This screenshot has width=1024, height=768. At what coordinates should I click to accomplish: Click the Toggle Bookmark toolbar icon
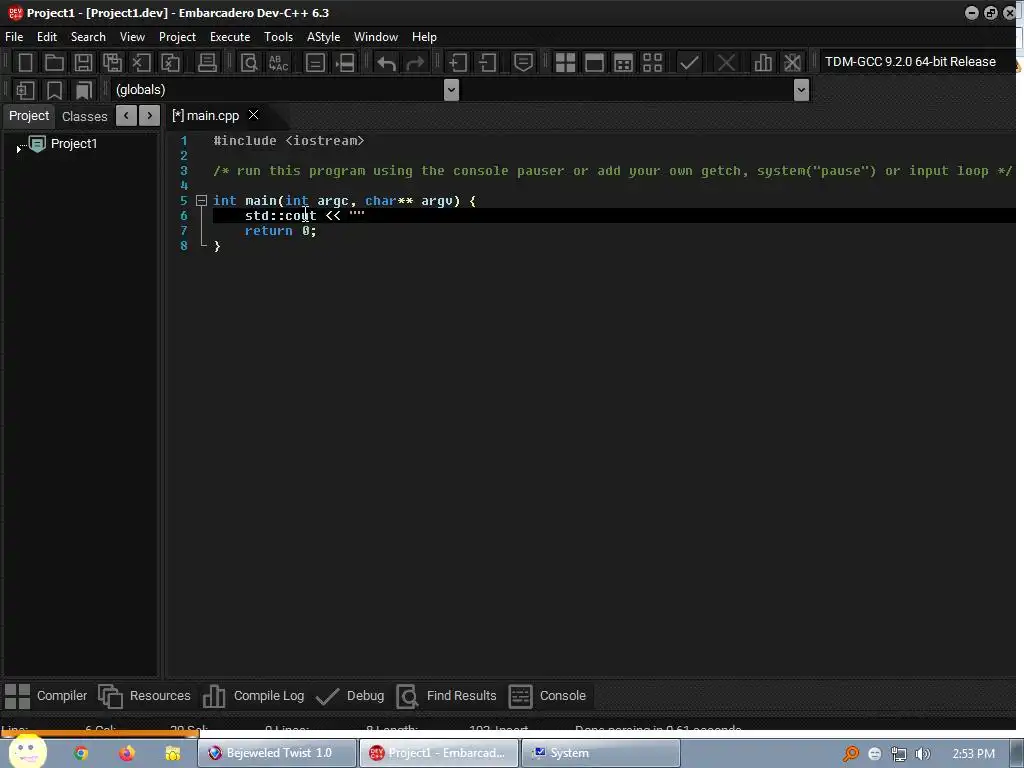tap(54, 90)
